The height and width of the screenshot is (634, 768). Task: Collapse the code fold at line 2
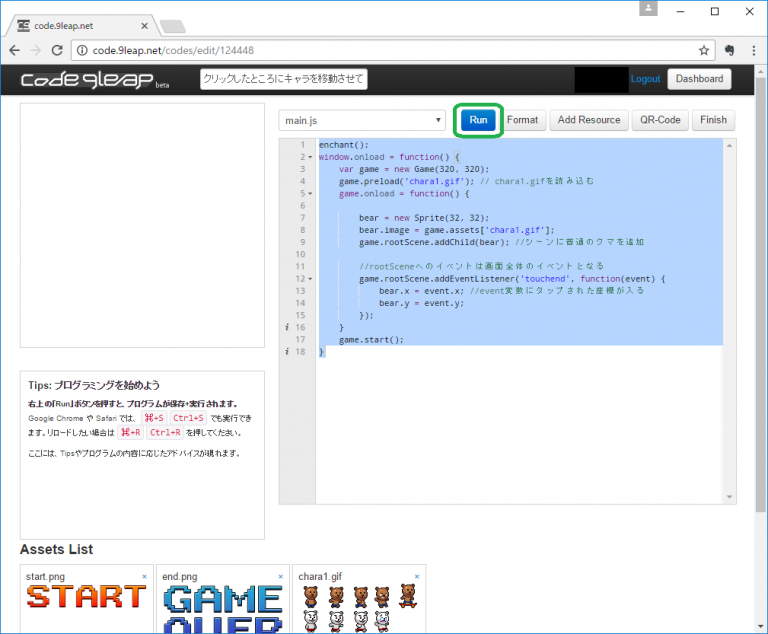click(310, 157)
